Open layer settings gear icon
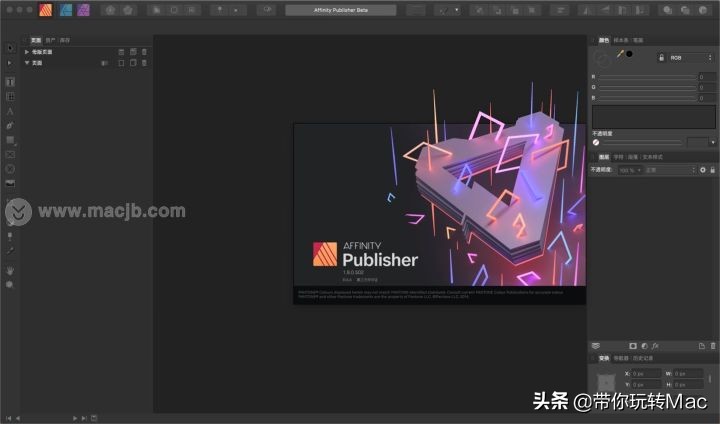This screenshot has width=720, height=424. [x=703, y=170]
